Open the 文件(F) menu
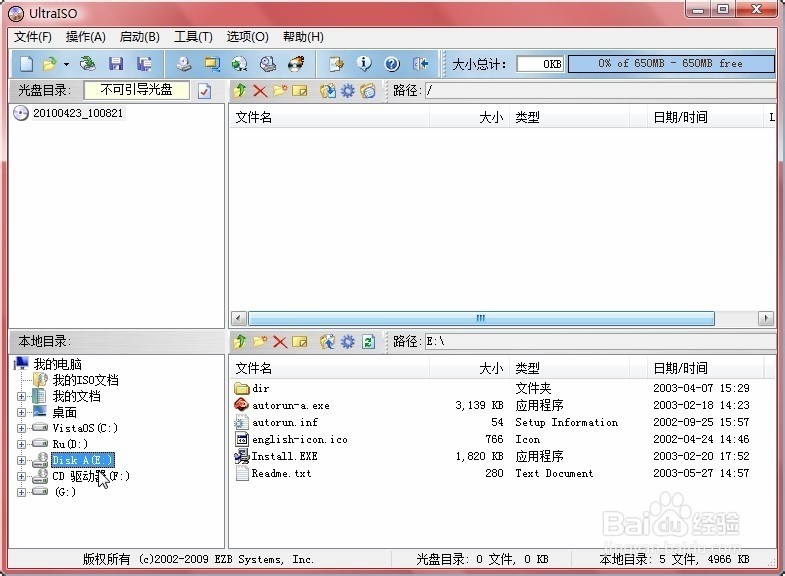The height and width of the screenshot is (576, 785). 33,37
